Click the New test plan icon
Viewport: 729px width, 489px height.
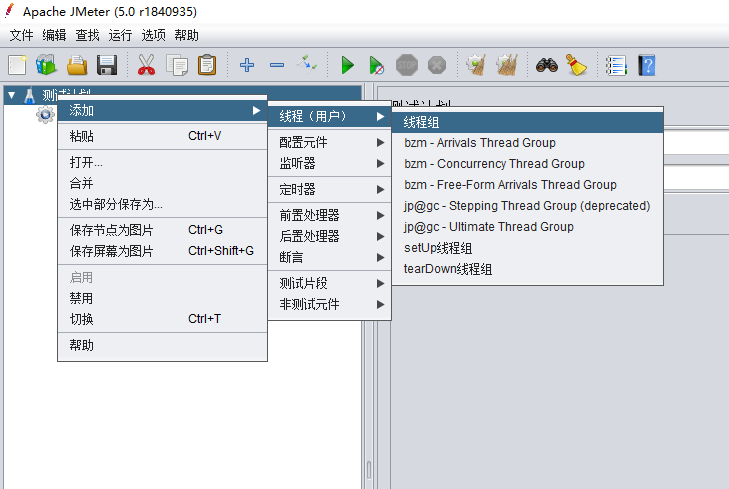click(x=17, y=65)
